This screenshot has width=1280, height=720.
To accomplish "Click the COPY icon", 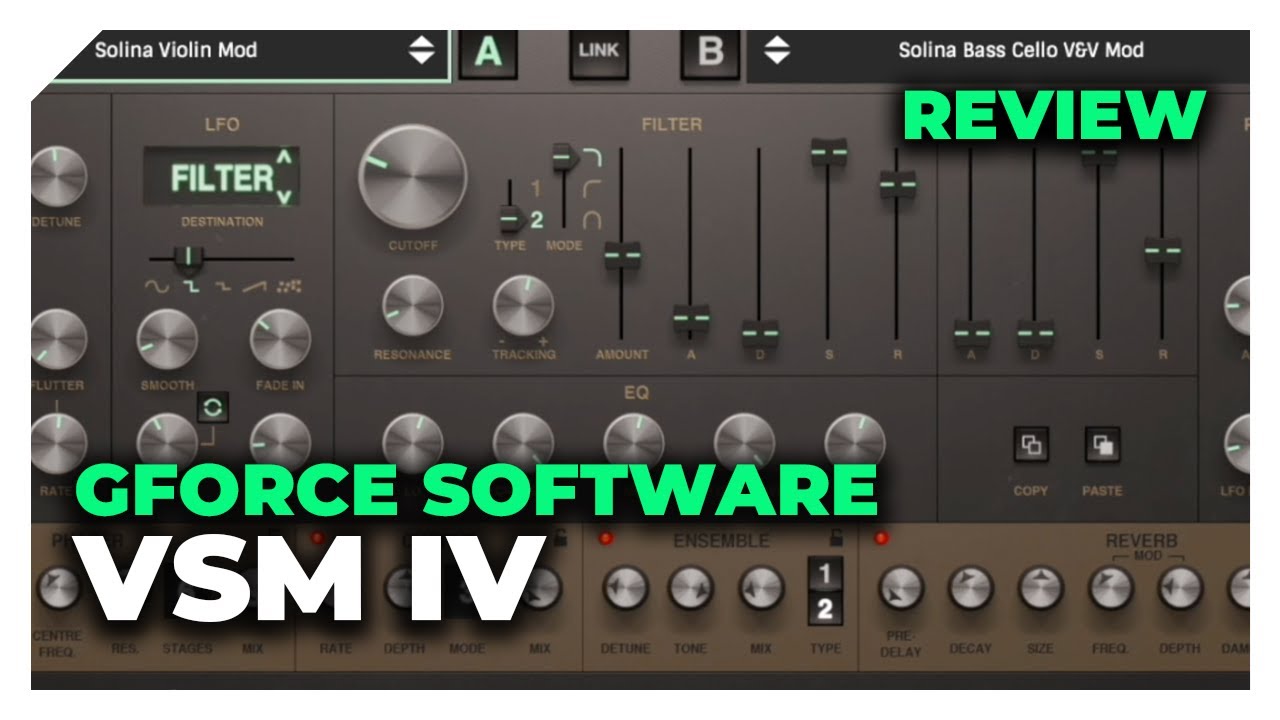I will click(1031, 445).
